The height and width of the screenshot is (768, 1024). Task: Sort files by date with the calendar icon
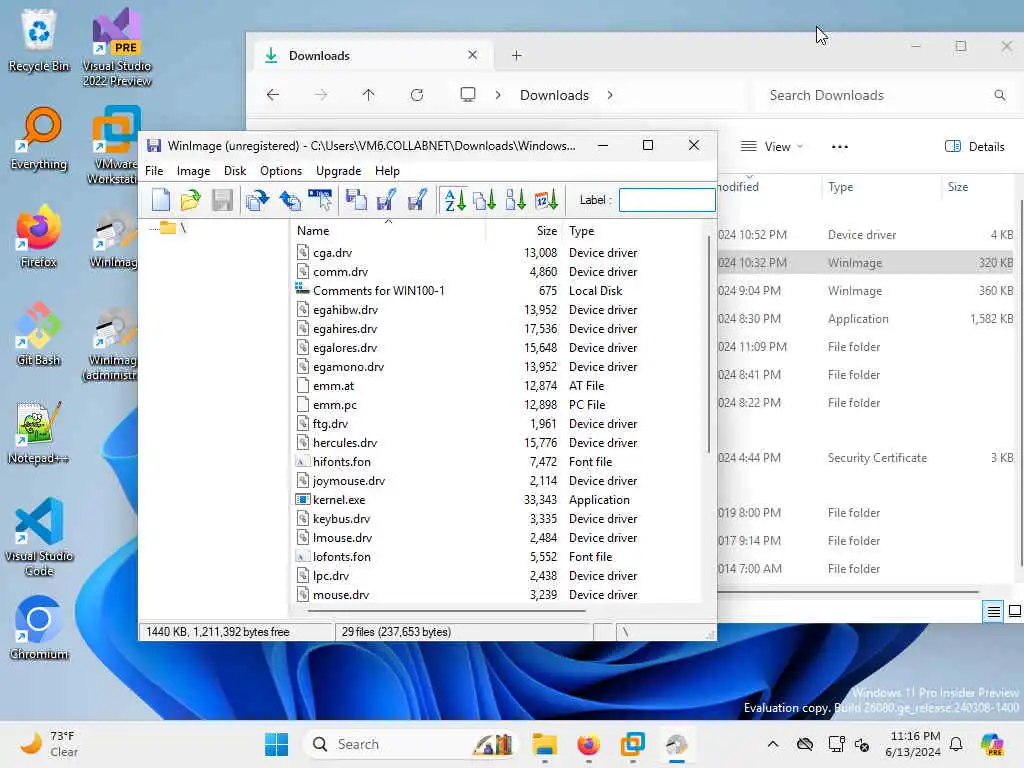(x=546, y=200)
